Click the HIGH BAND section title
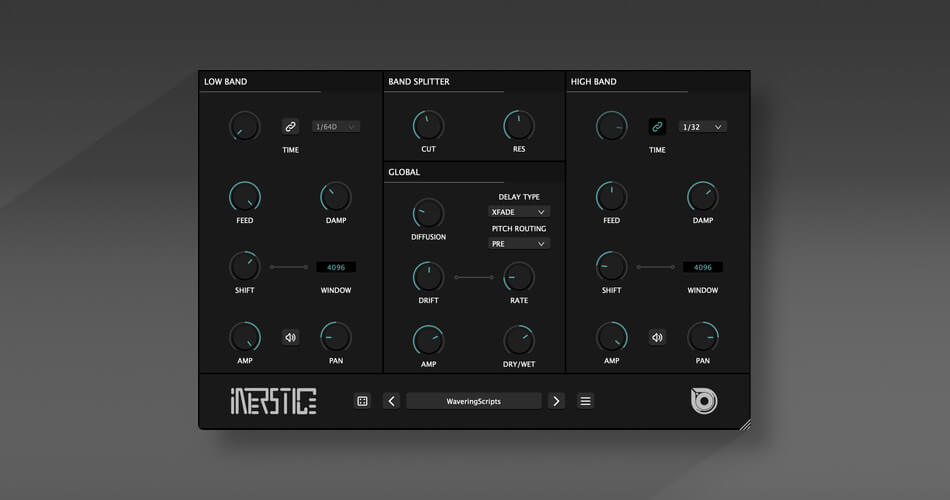The image size is (950, 500). pos(594,81)
